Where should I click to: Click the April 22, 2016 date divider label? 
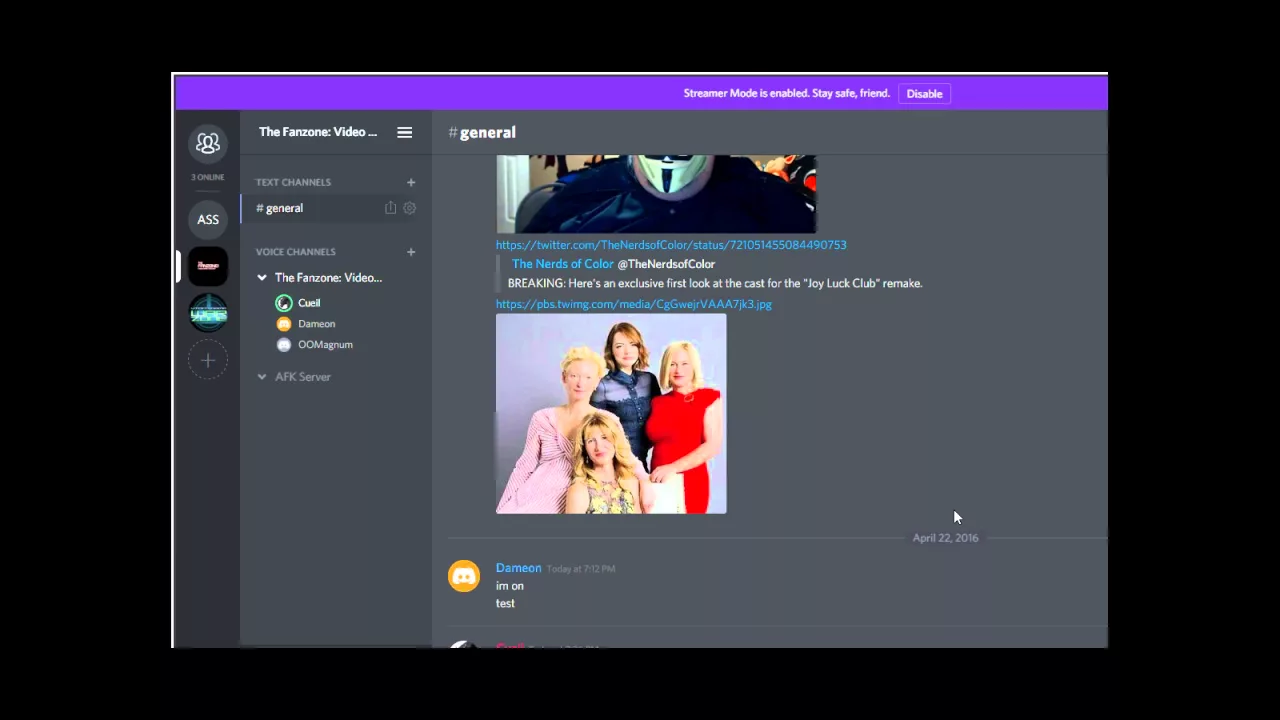point(945,538)
